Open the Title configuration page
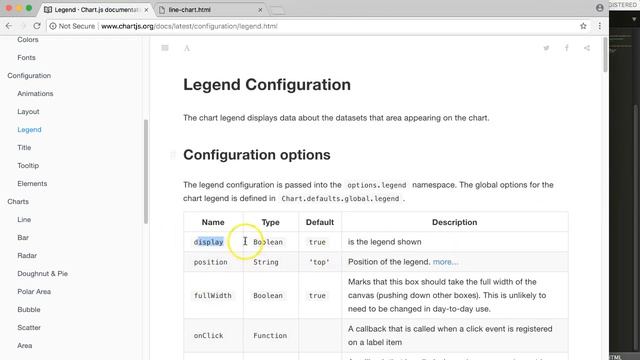The height and width of the screenshot is (360, 640). point(24,147)
